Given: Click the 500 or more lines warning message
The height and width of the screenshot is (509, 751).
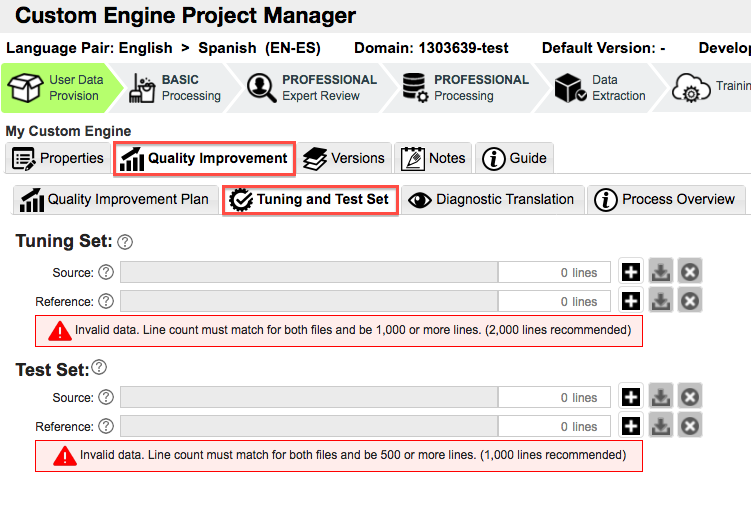Looking at the screenshot, I should coord(339,455).
